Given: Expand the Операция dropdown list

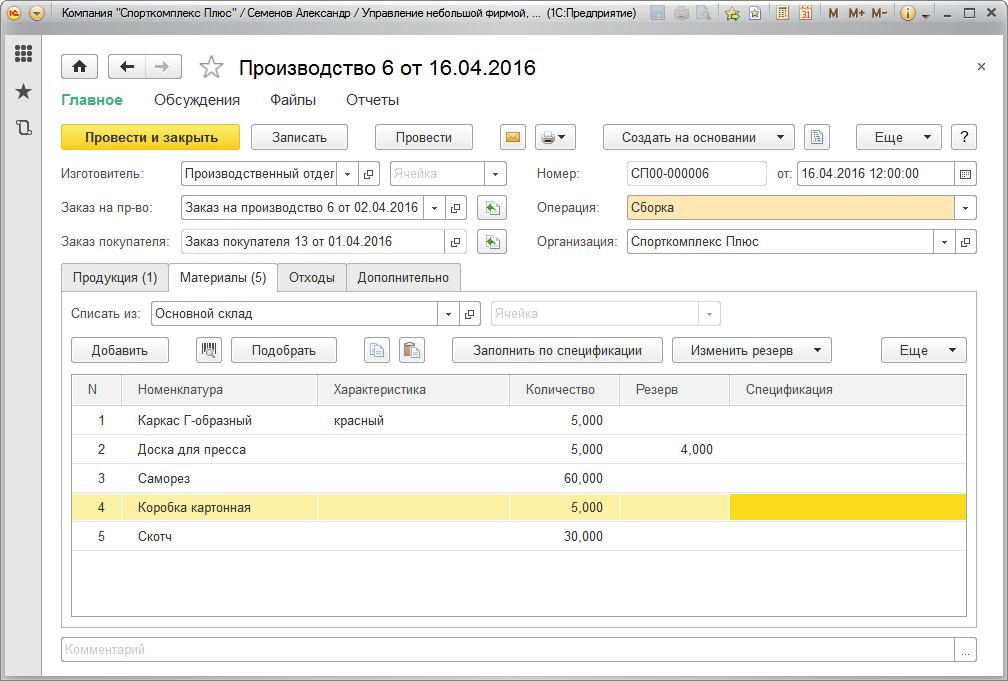Looking at the screenshot, I should coord(965,208).
